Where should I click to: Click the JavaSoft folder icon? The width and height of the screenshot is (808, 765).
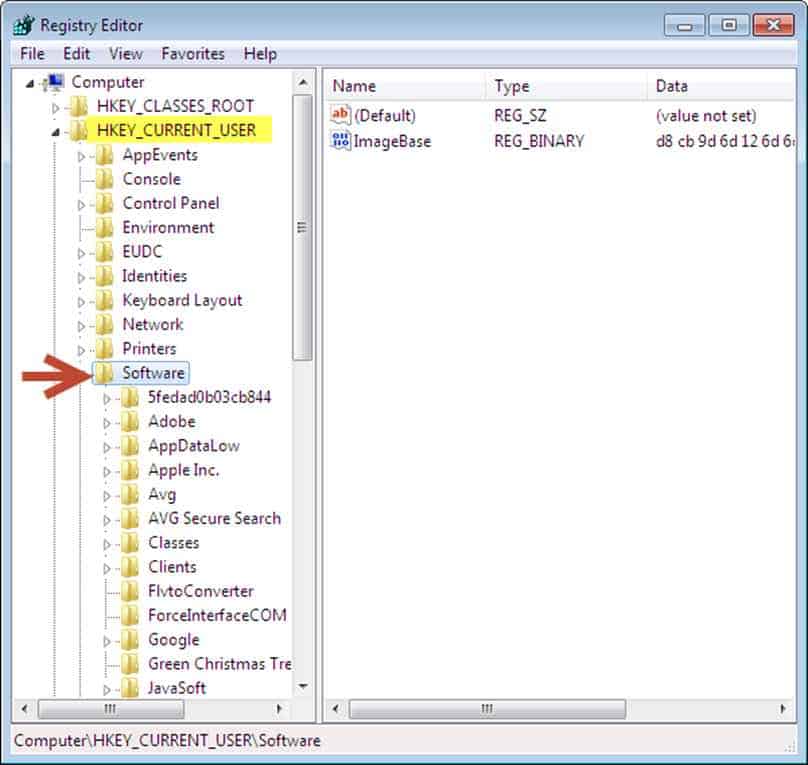129,688
